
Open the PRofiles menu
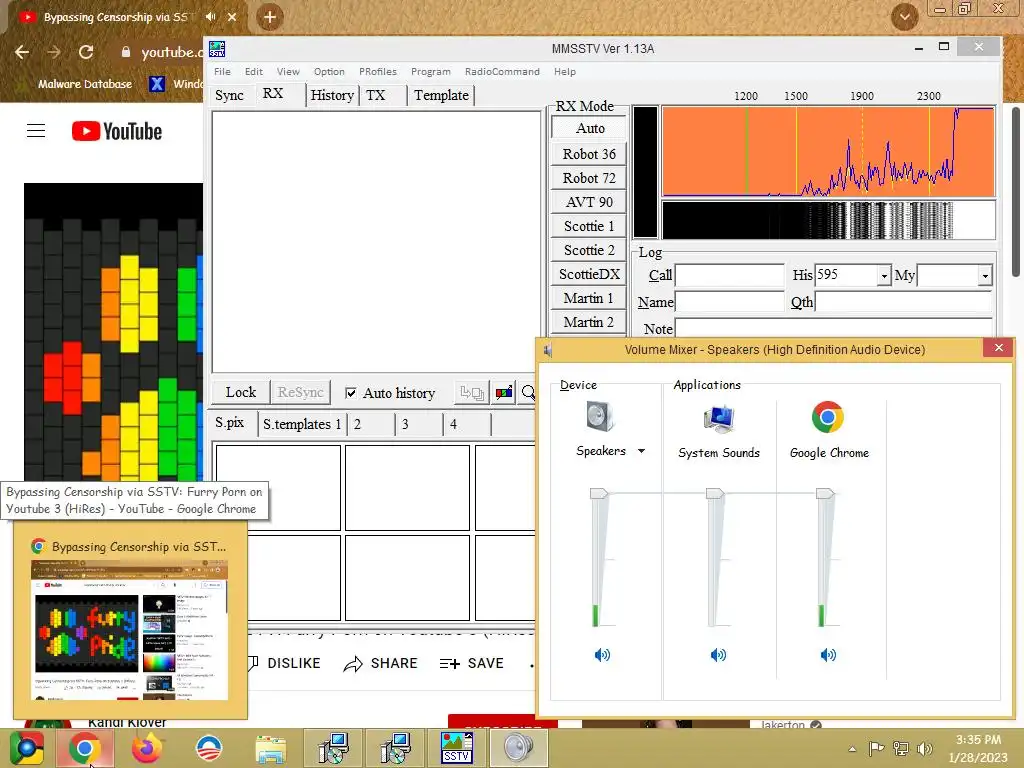coord(377,71)
